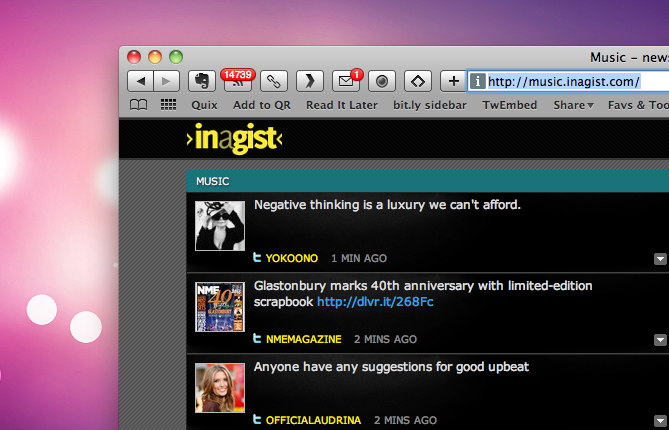Close the Safari window with red button

[x=134, y=57]
